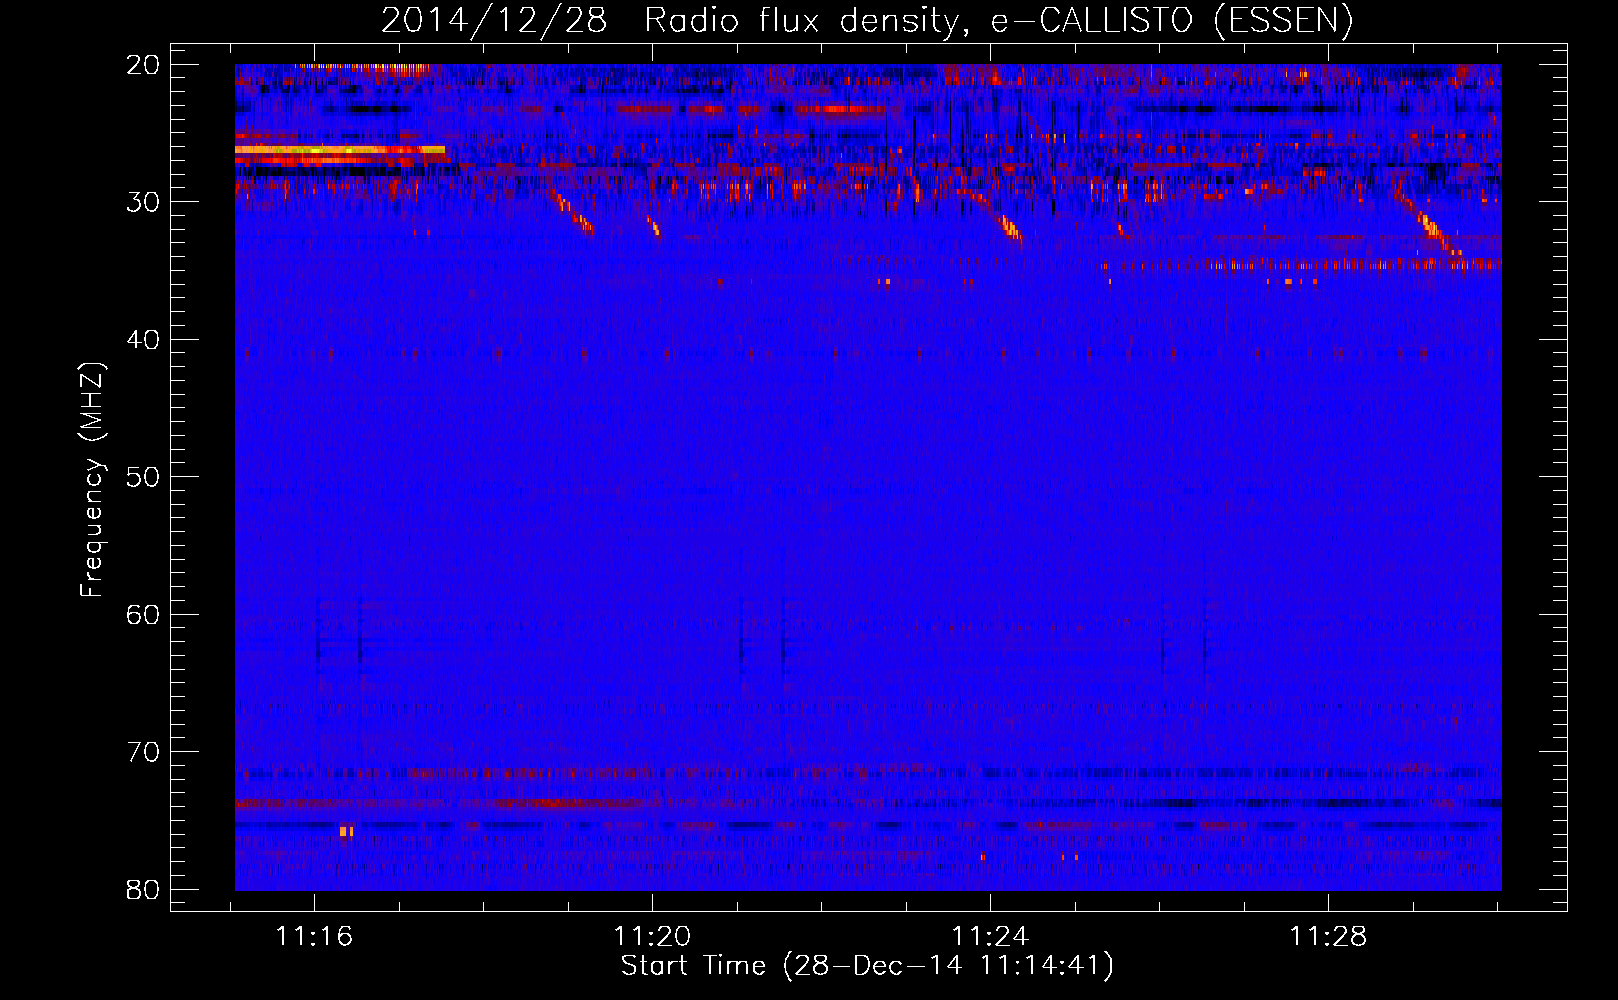
Task: Click the 'Frequency (MHZ)' axis label
Action: pyautogui.click(x=91, y=480)
